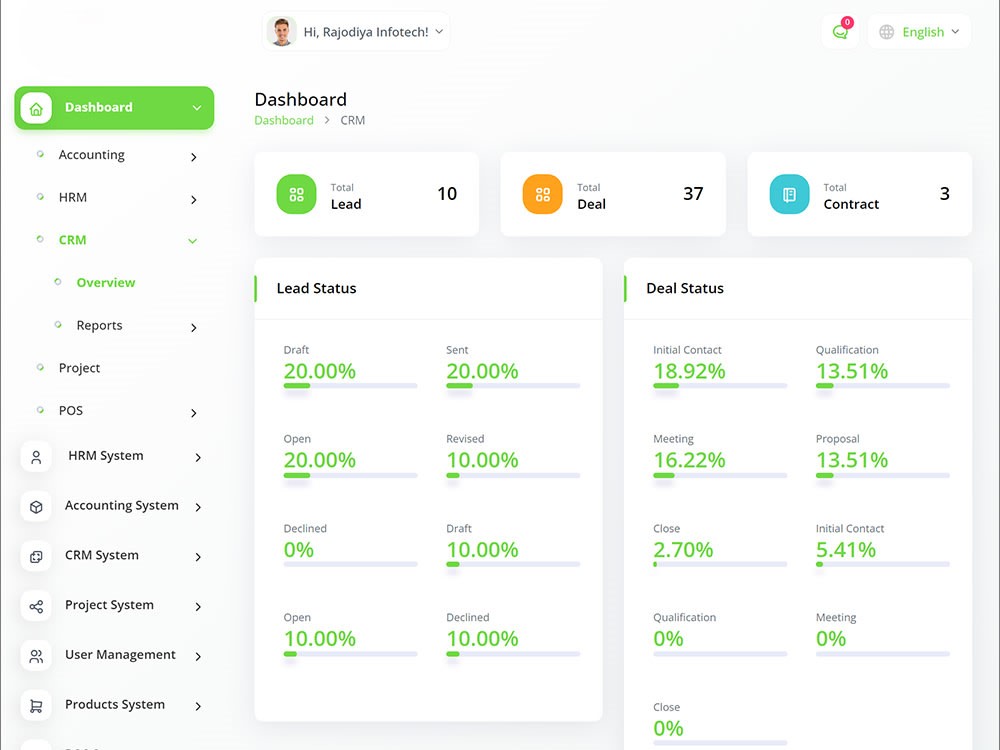
Task: Click the Products System cart icon
Action: click(36, 705)
